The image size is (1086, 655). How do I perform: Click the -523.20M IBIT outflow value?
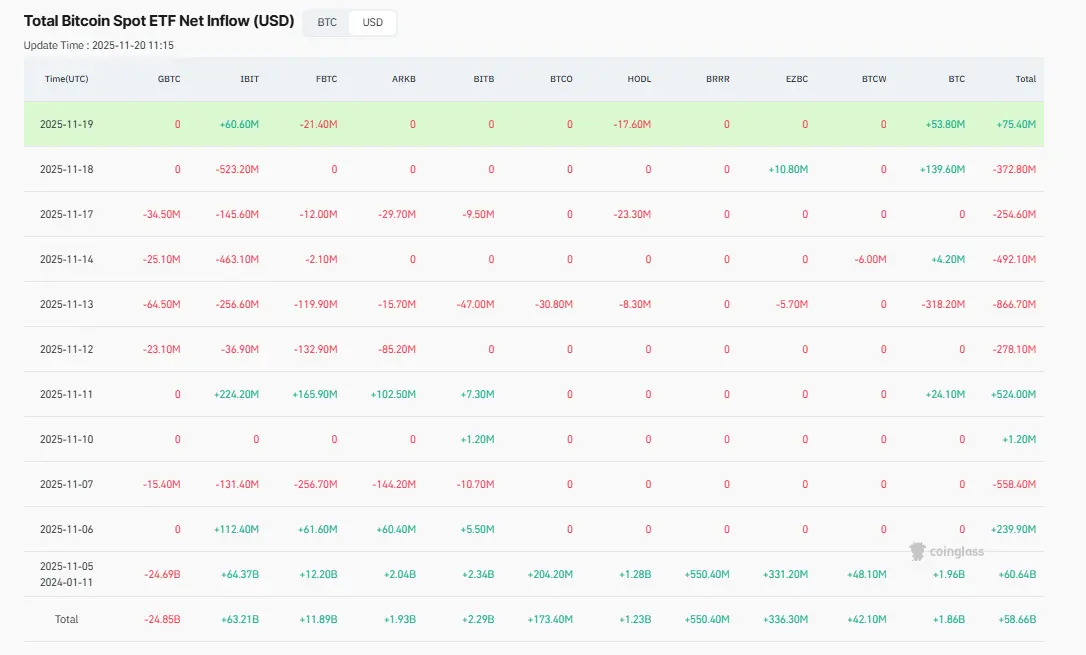(237, 169)
